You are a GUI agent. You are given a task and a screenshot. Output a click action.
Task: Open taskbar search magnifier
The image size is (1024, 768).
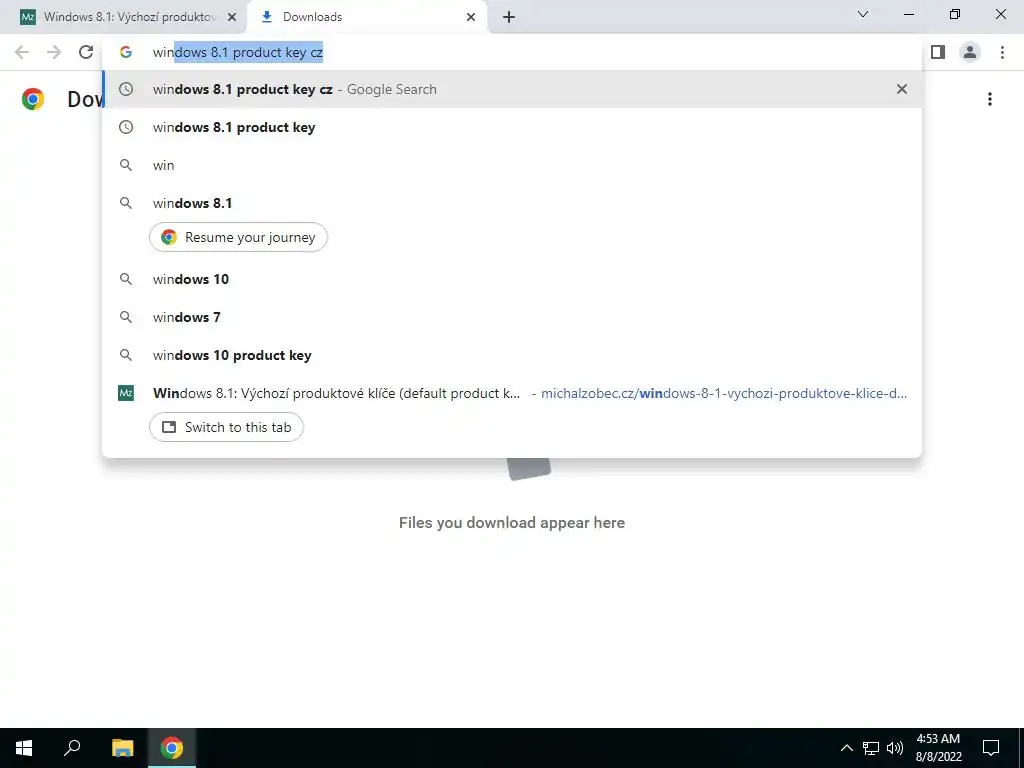coord(72,748)
